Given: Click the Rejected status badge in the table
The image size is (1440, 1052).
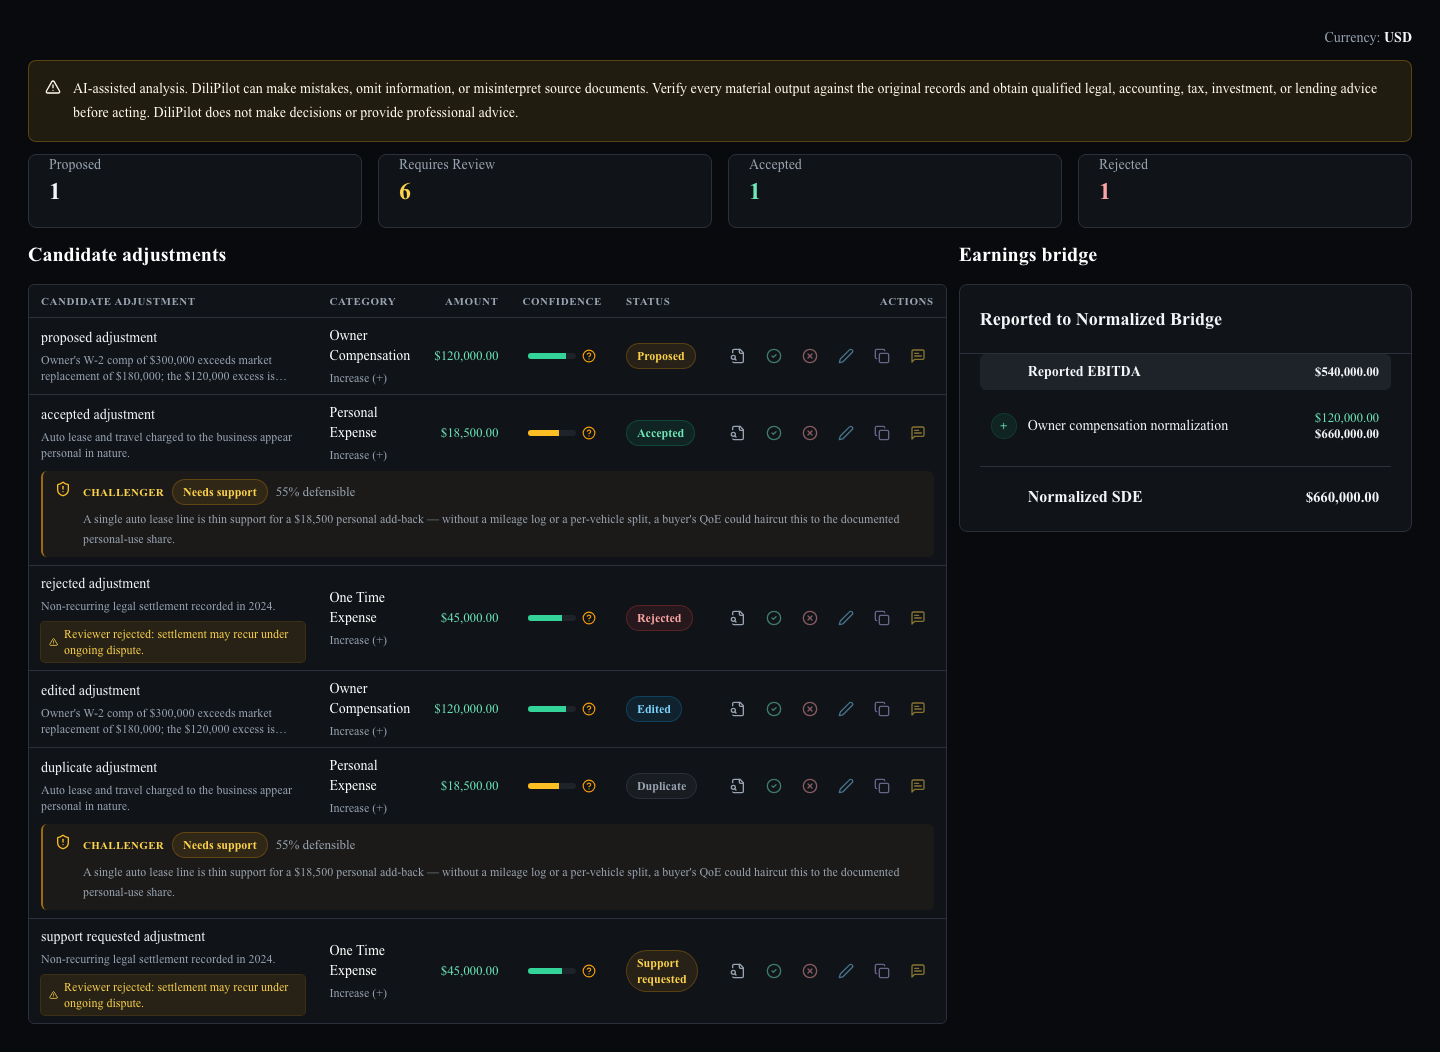Looking at the screenshot, I should [x=659, y=618].
